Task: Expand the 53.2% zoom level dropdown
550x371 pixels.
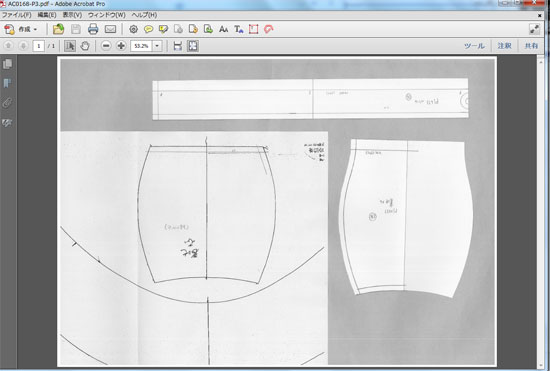Action: [157, 46]
